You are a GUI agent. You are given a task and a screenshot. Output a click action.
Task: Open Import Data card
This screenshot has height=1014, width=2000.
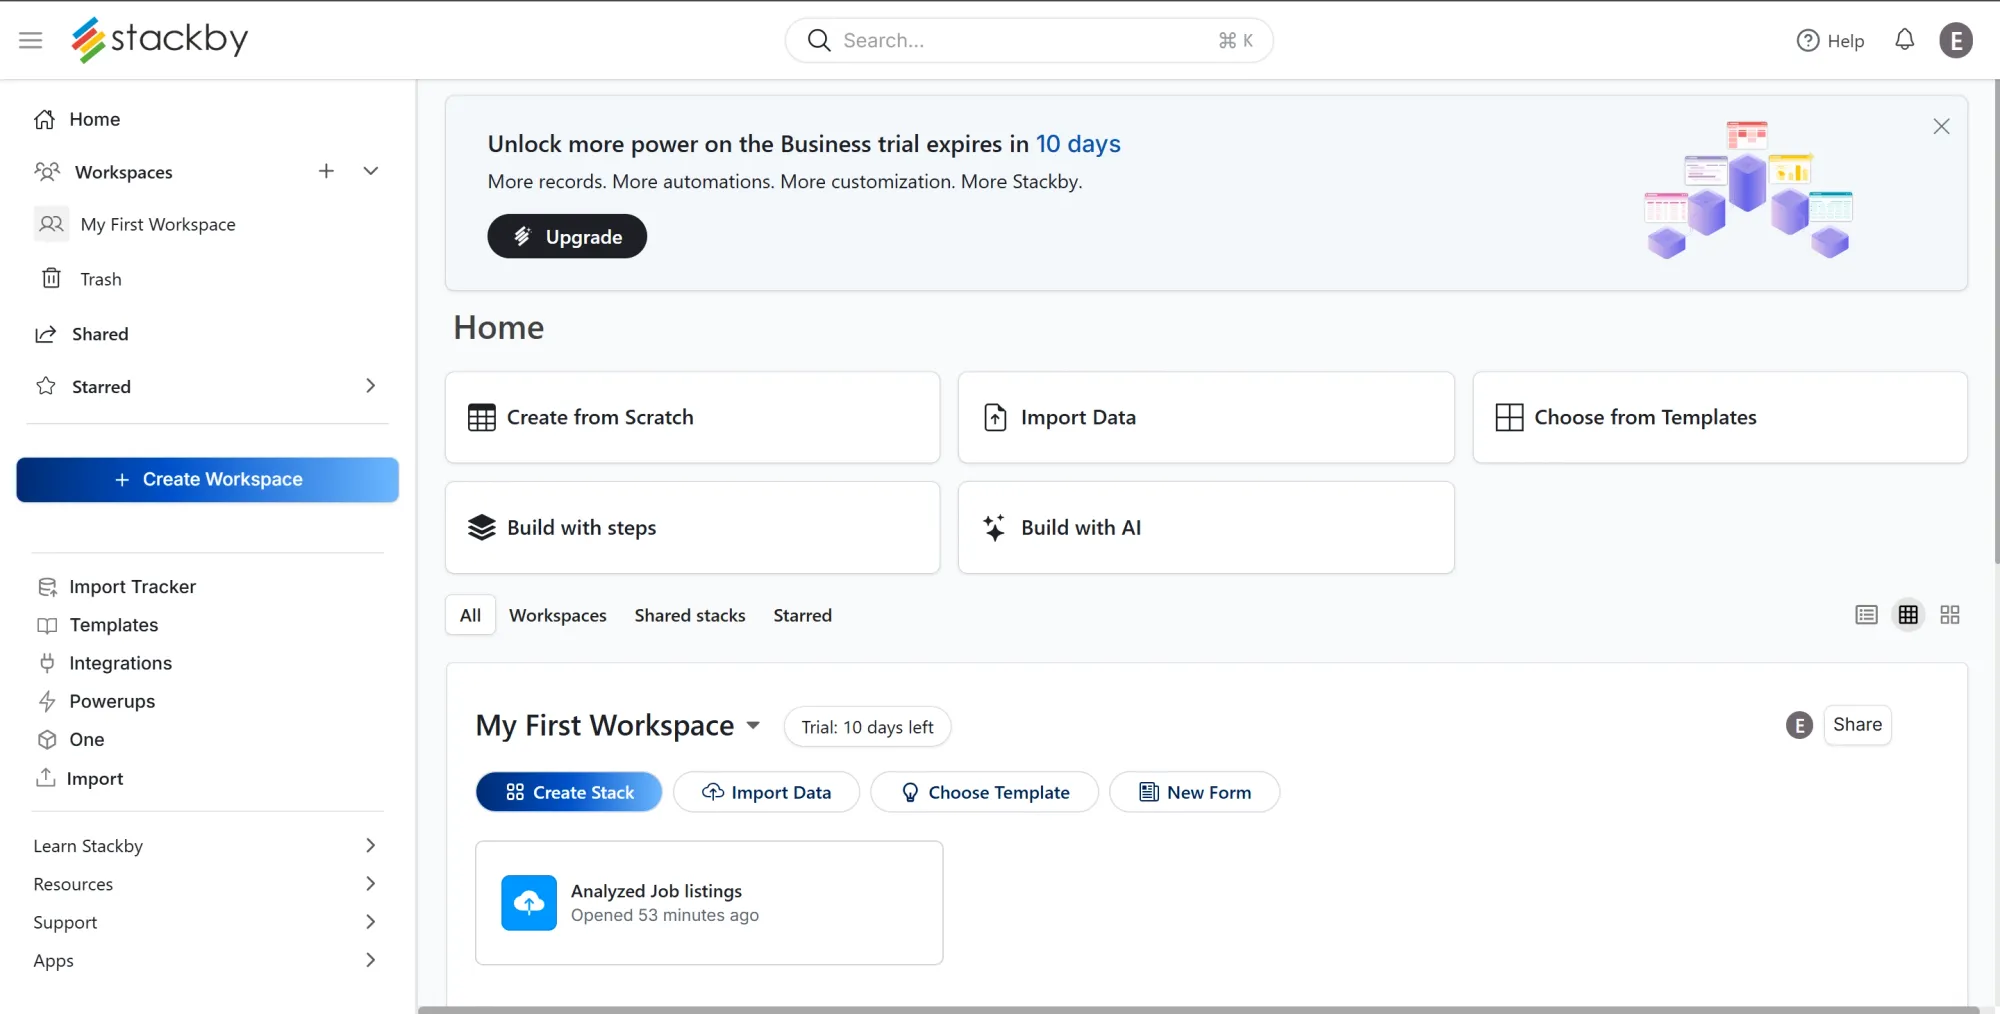1206,417
